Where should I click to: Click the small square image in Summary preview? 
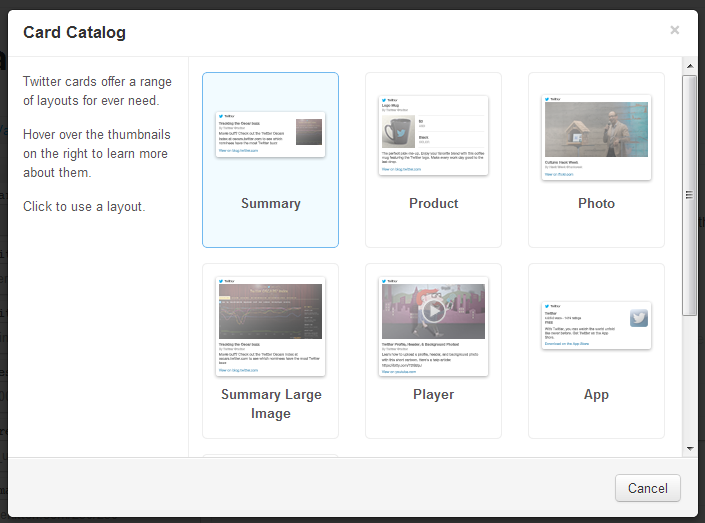309,132
